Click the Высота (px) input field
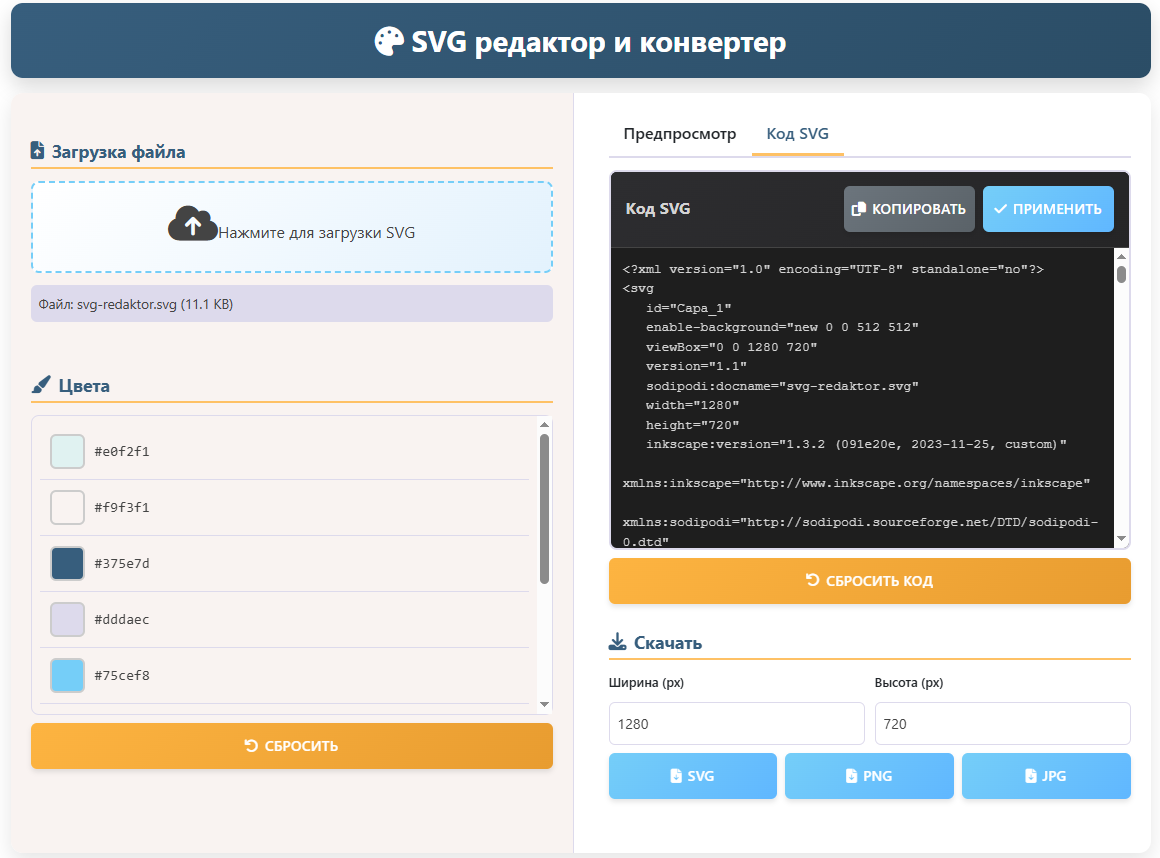Viewport: 1160px width, 858px height. 1002,723
